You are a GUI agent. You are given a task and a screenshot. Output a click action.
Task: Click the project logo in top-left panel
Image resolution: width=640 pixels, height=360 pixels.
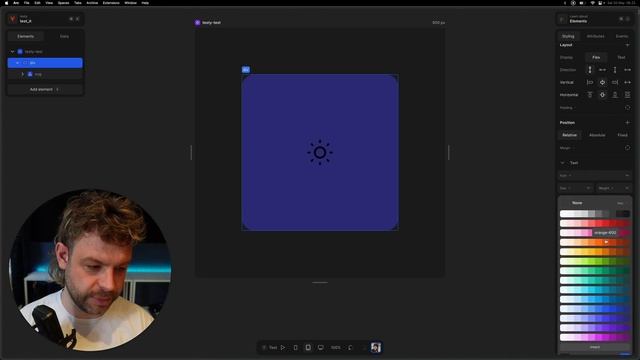(13, 19)
